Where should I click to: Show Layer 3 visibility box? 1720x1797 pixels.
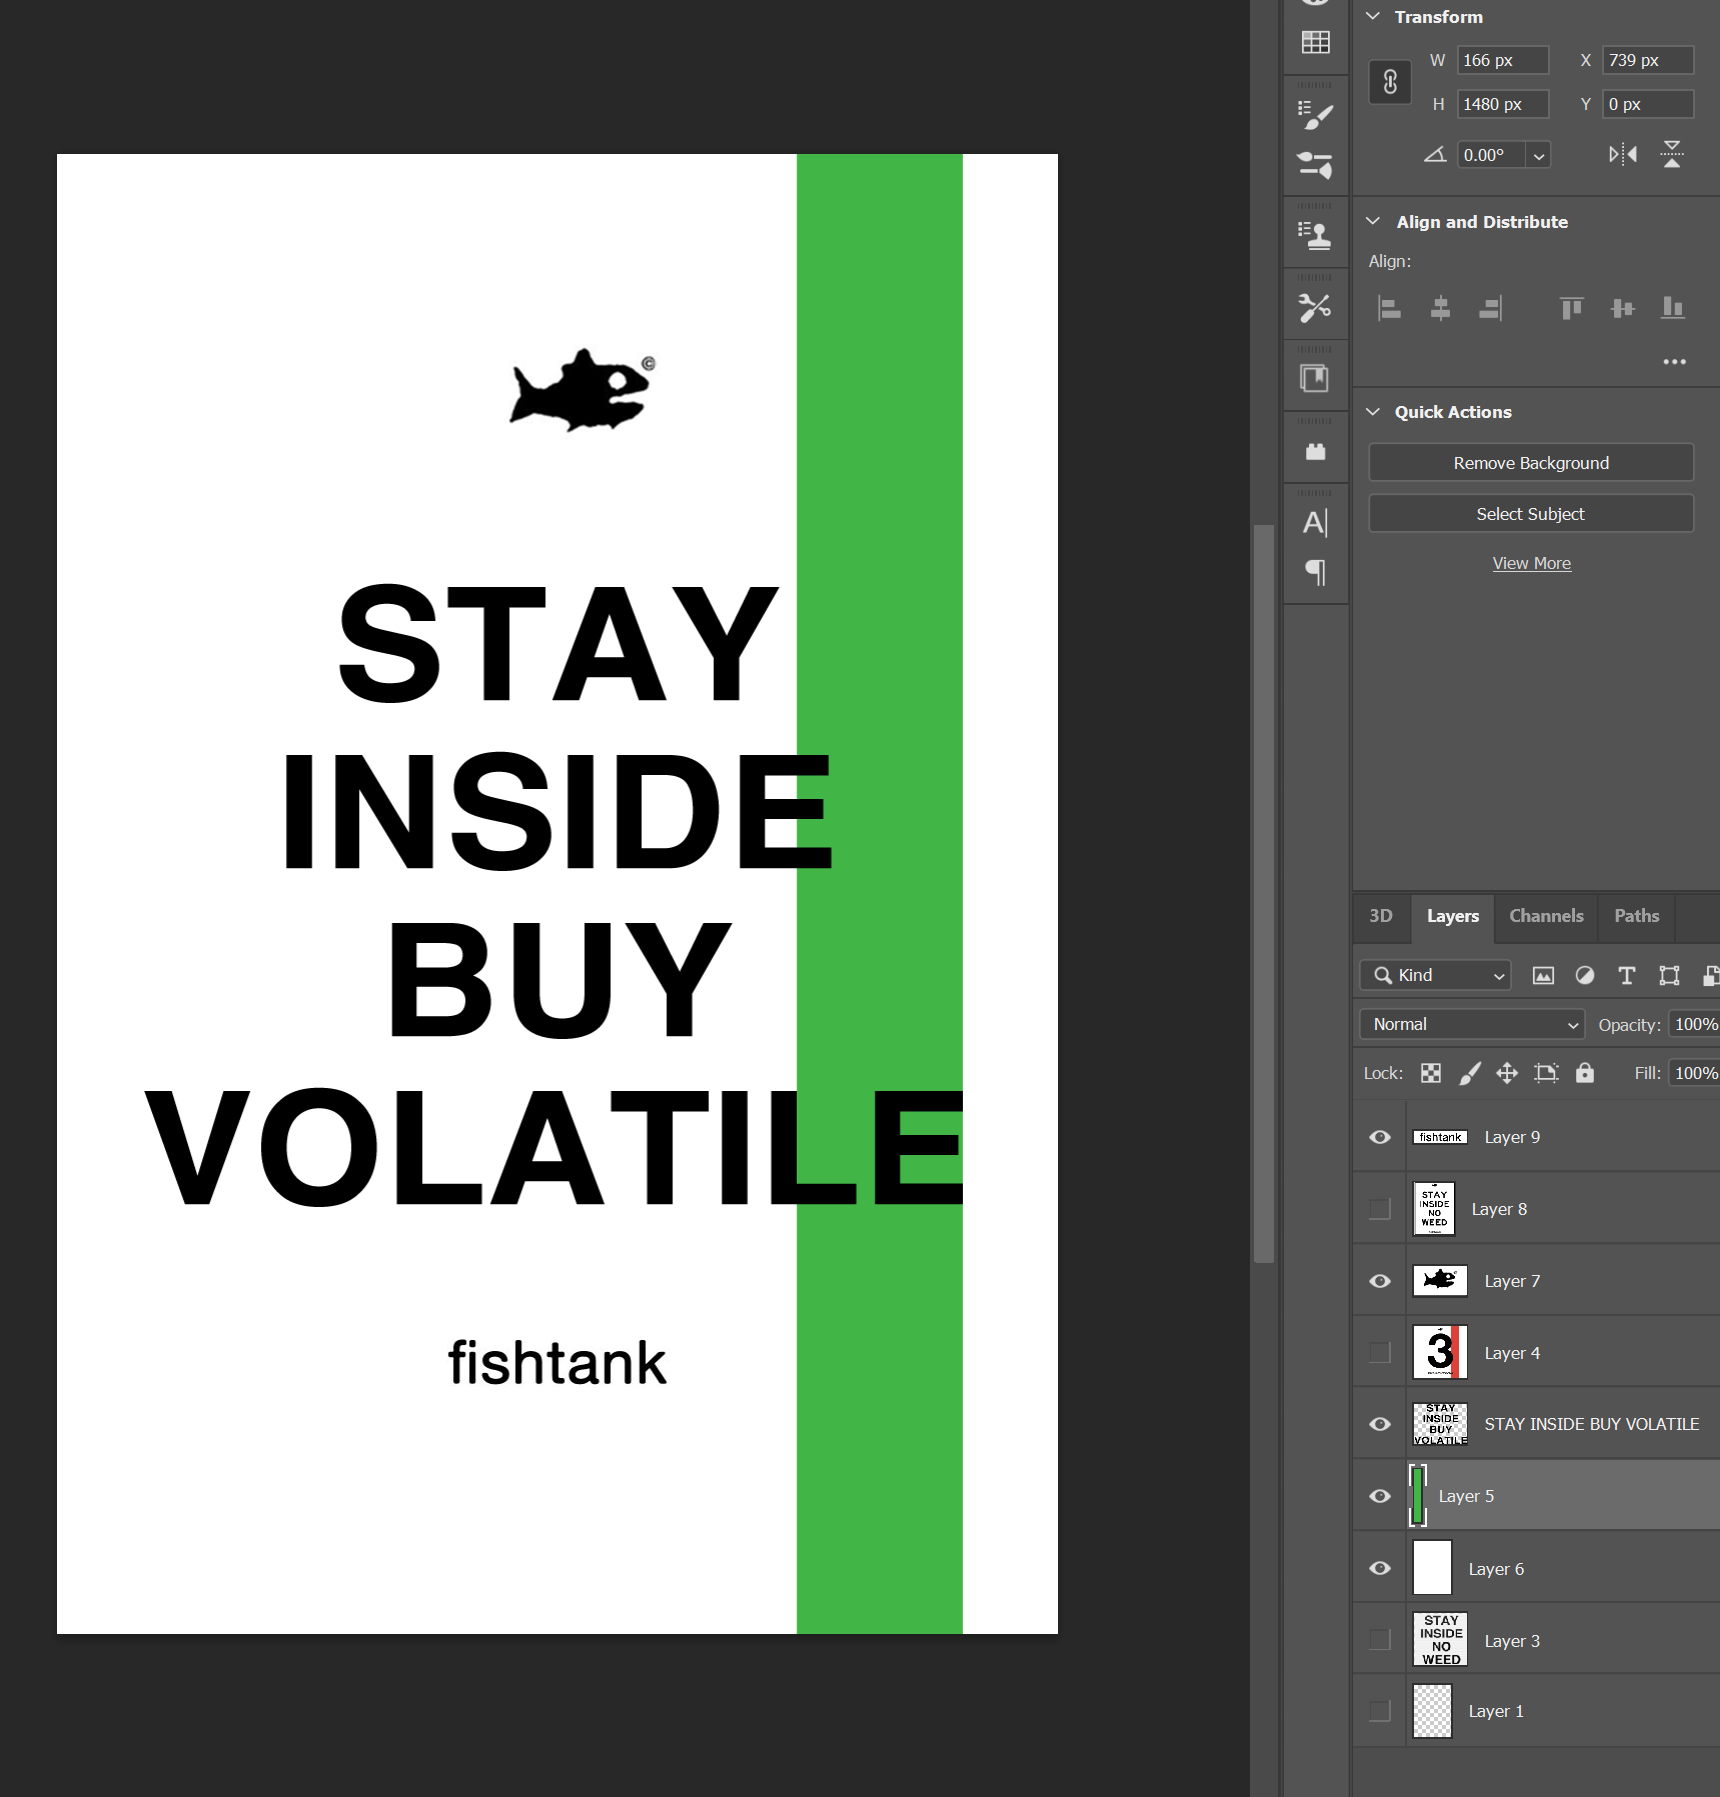tap(1380, 1640)
